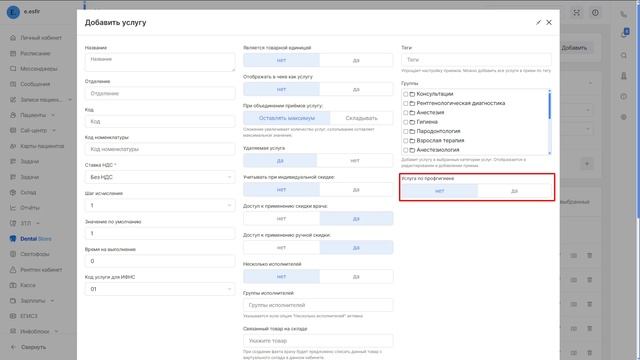Open Рентген кабинет radiation icon
Viewport: 640px width, 360px height.
pos(13,270)
